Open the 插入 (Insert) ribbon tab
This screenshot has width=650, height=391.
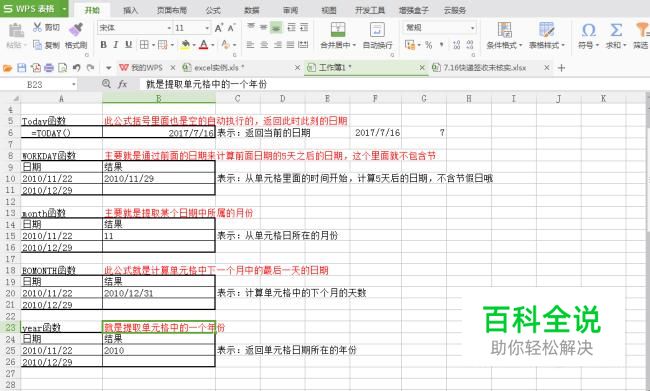click(x=130, y=10)
